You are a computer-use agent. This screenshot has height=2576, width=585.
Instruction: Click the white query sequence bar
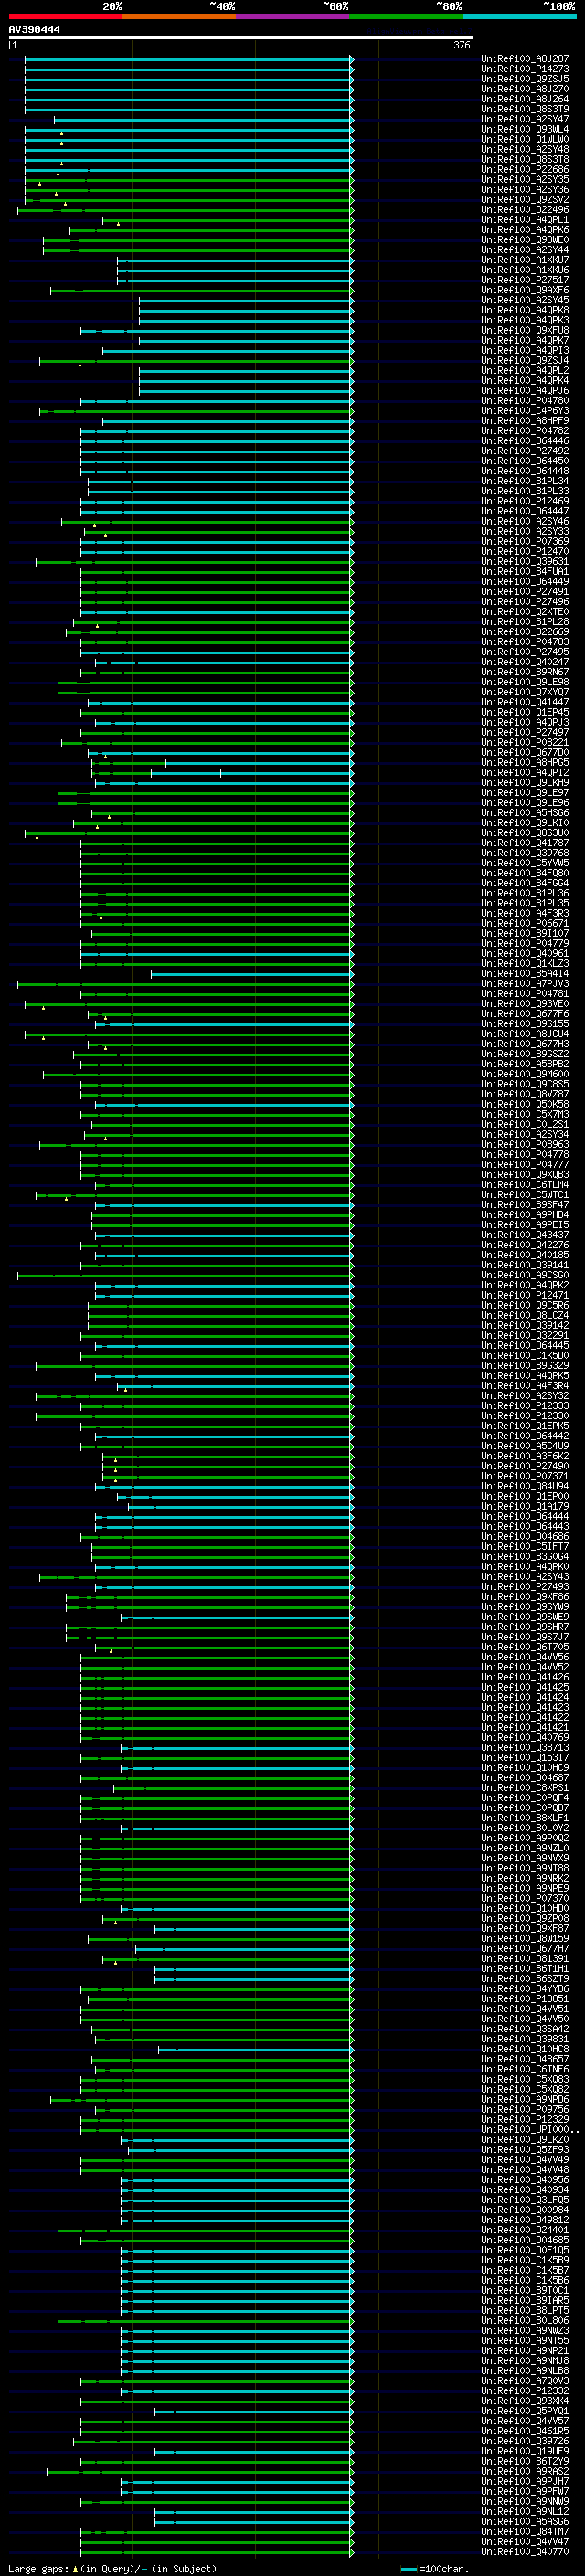pos(240,38)
